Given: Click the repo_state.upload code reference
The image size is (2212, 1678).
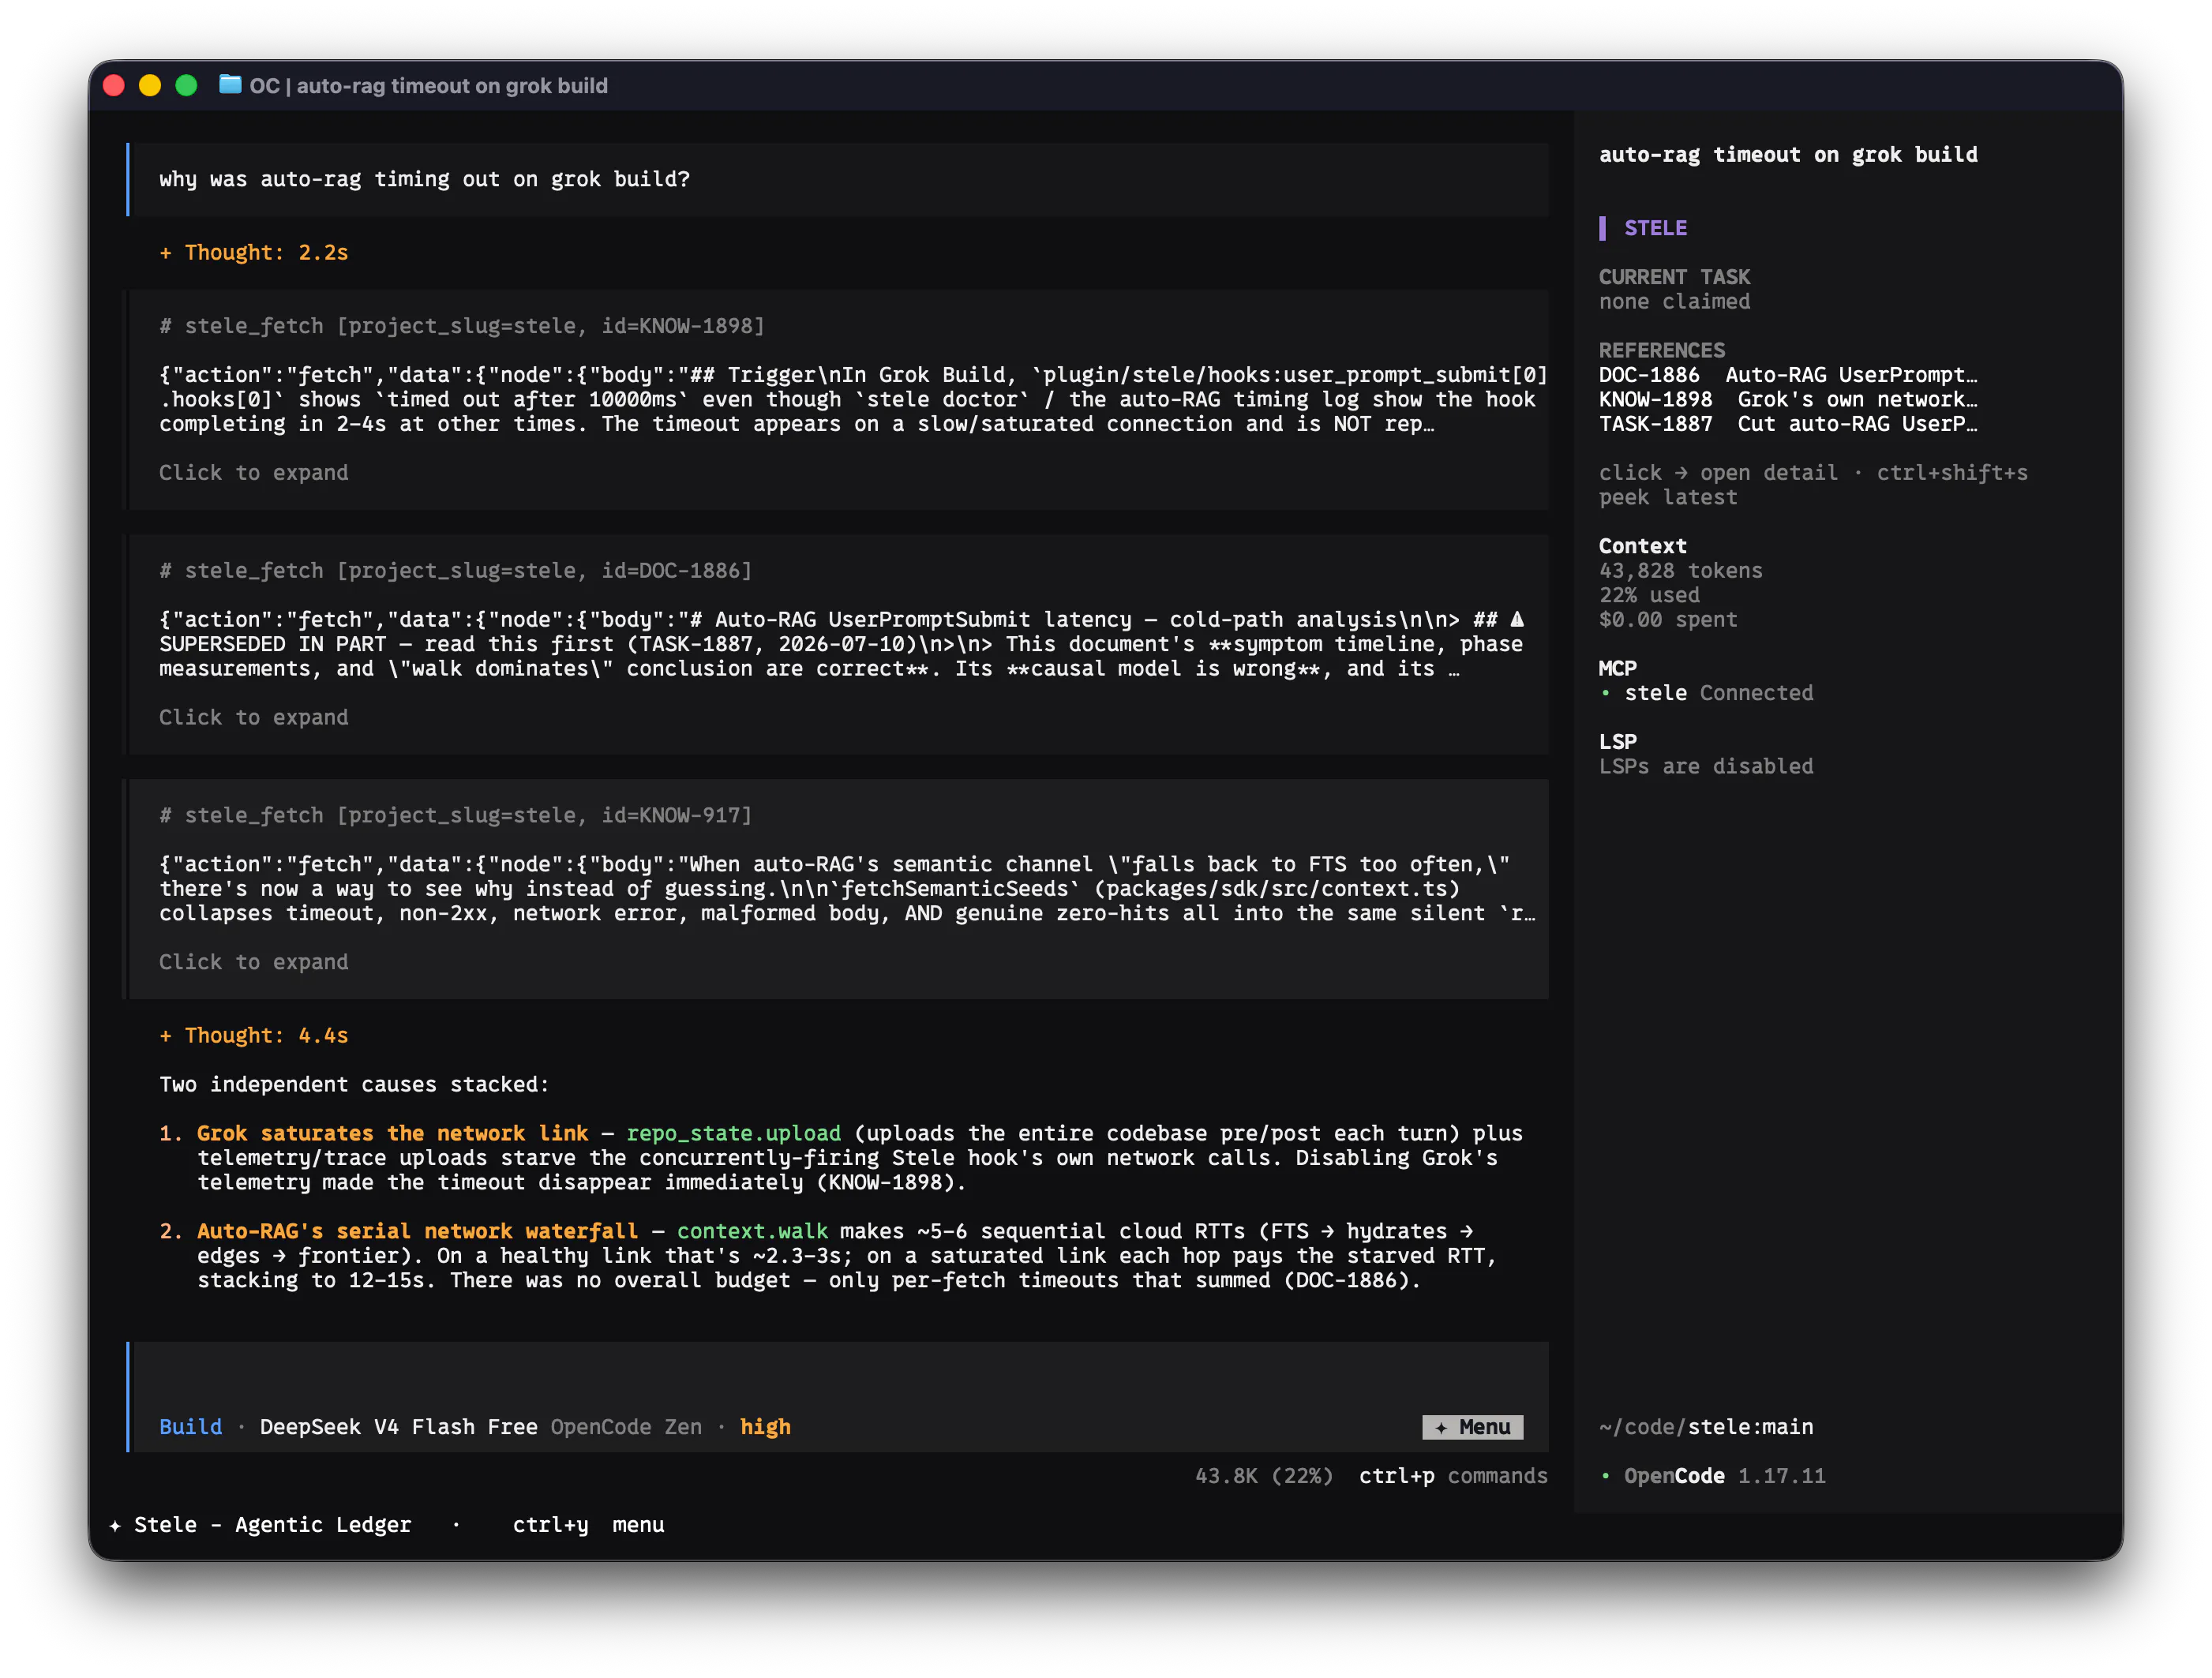Looking at the screenshot, I should (733, 1133).
